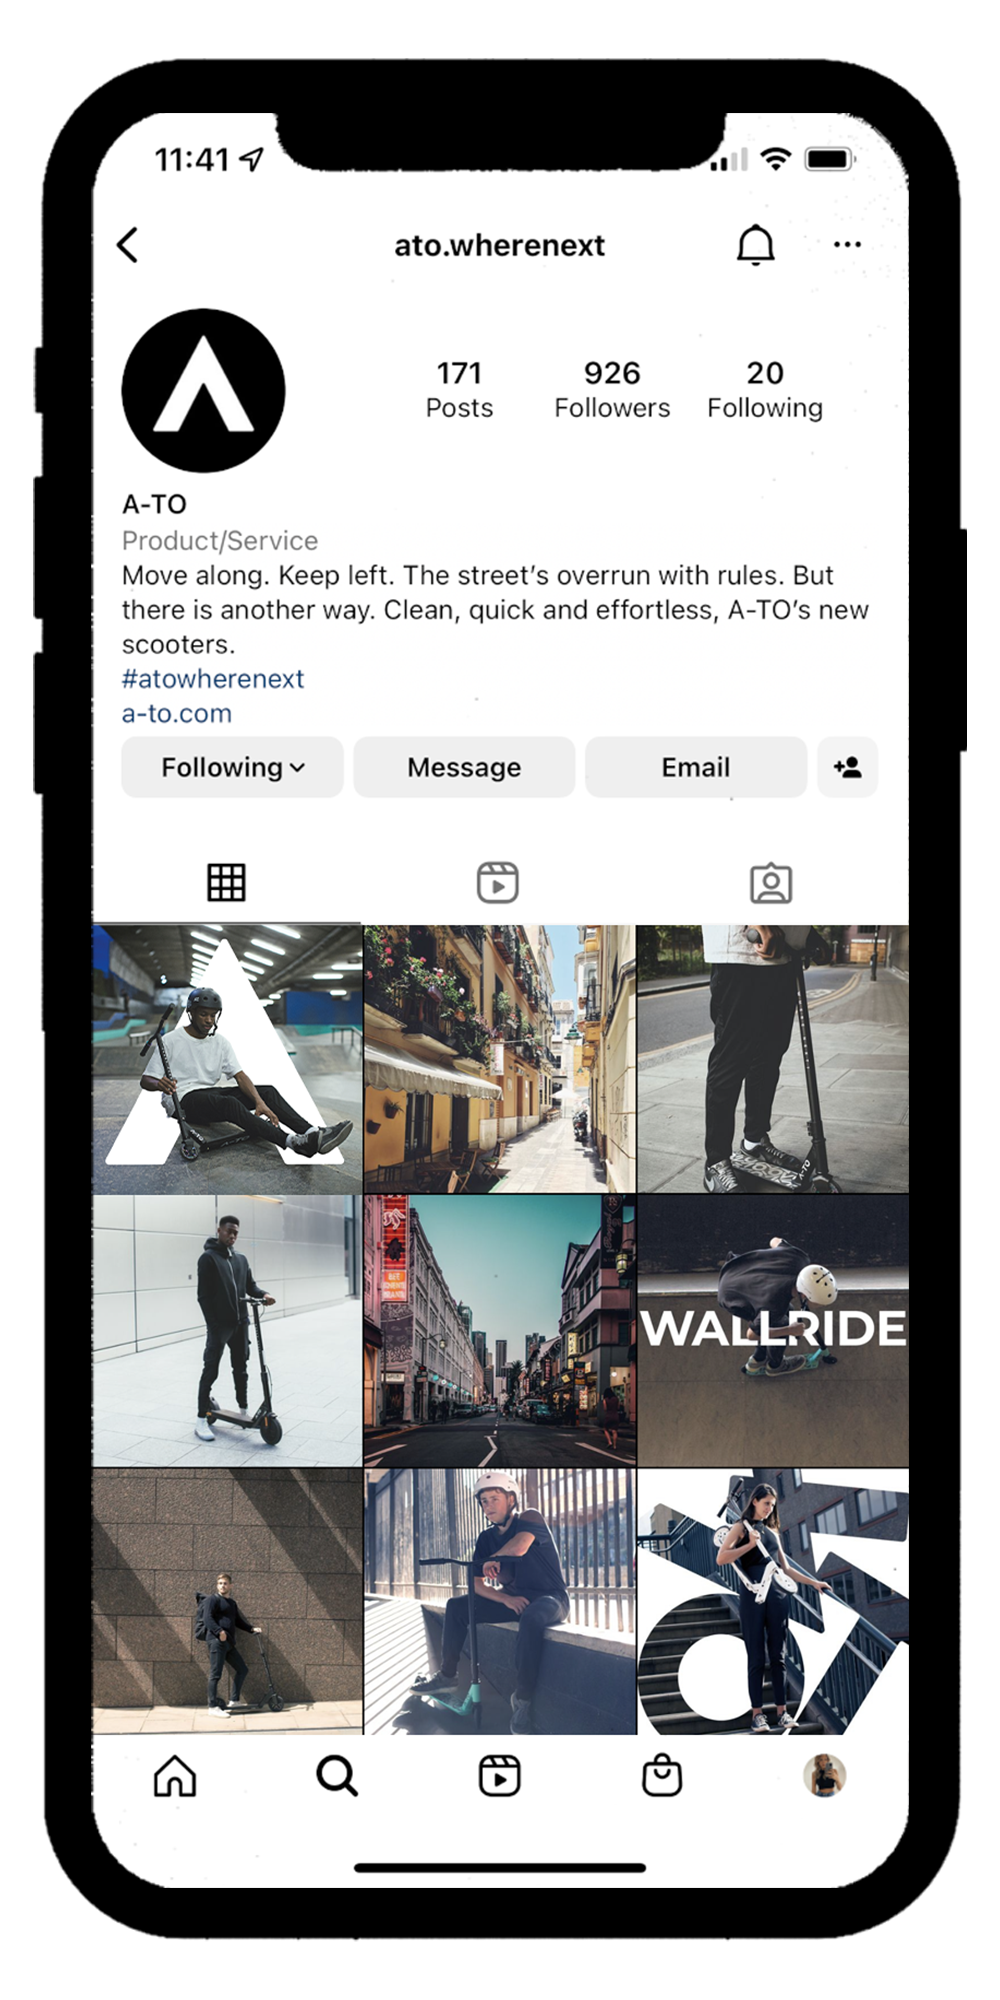Open notifications bell for ato.wherenext
This screenshot has width=1000, height=2000.
pyautogui.click(x=756, y=245)
